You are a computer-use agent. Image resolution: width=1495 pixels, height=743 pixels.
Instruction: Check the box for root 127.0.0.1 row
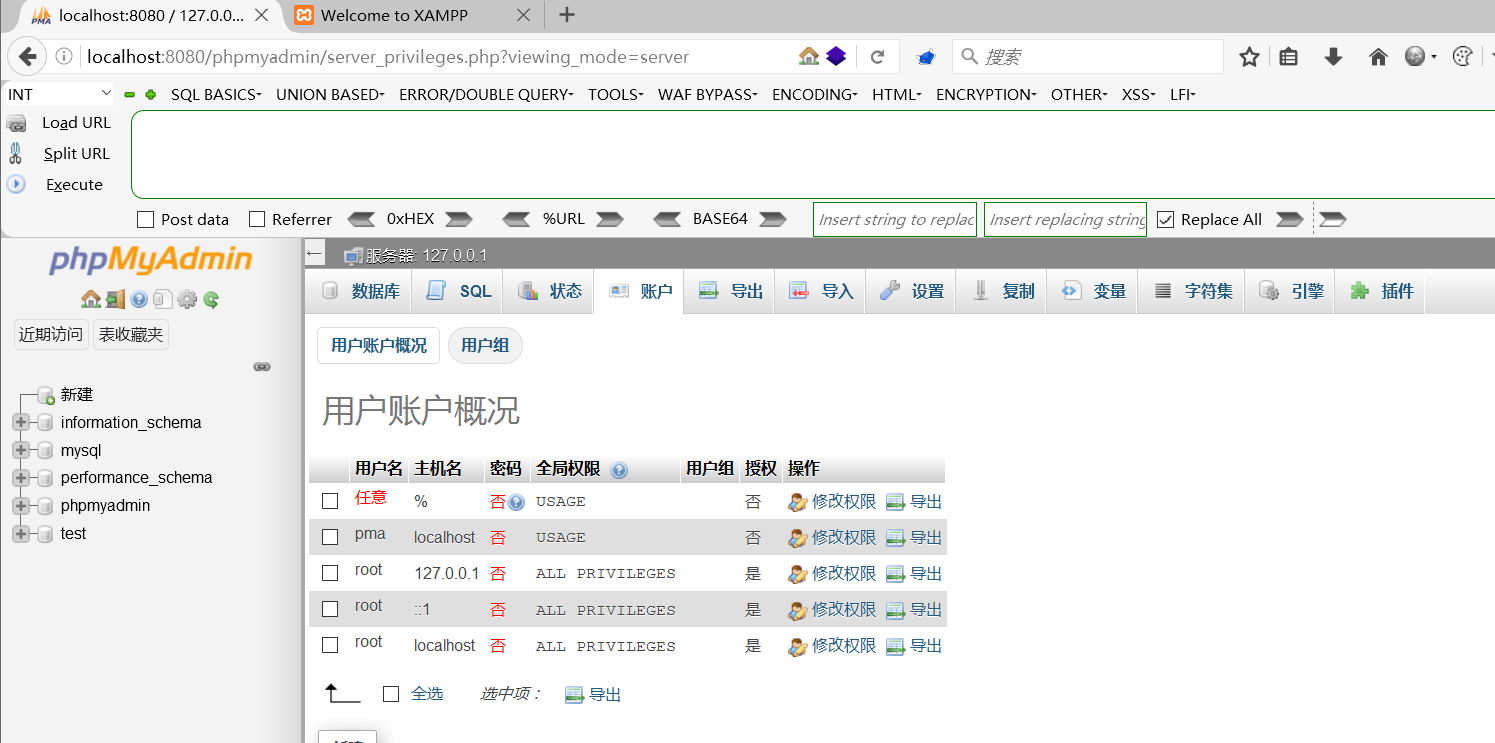[x=330, y=573]
